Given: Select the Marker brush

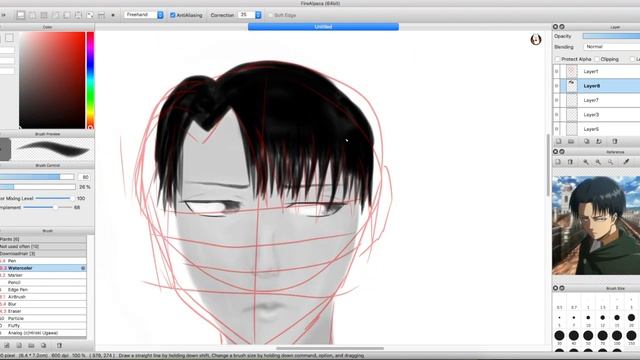Looking at the screenshot, I should point(43,276).
